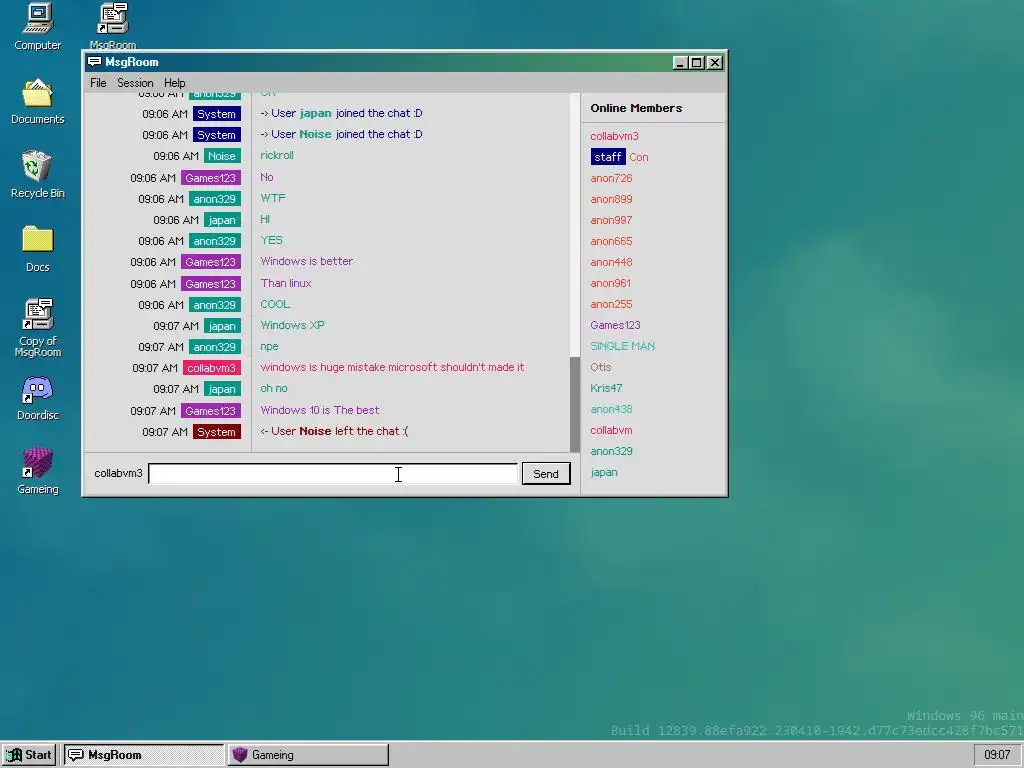
Task: Select anon665 in Online Members
Action: pos(611,241)
